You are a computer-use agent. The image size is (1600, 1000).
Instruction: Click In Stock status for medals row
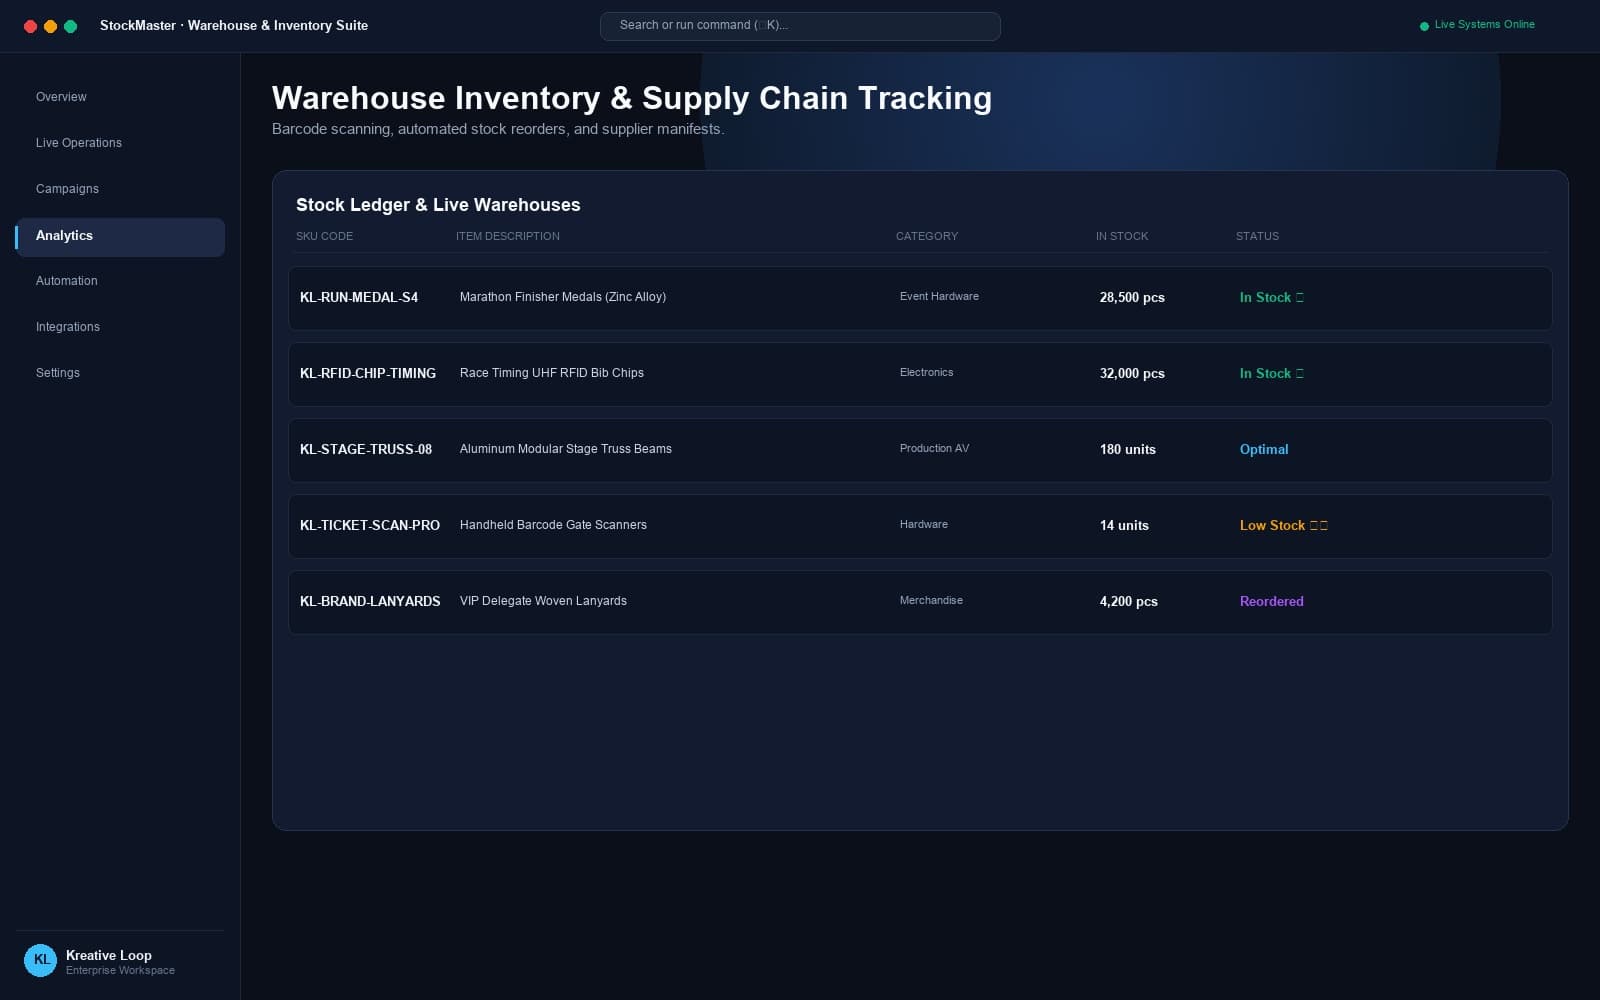(1272, 298)
